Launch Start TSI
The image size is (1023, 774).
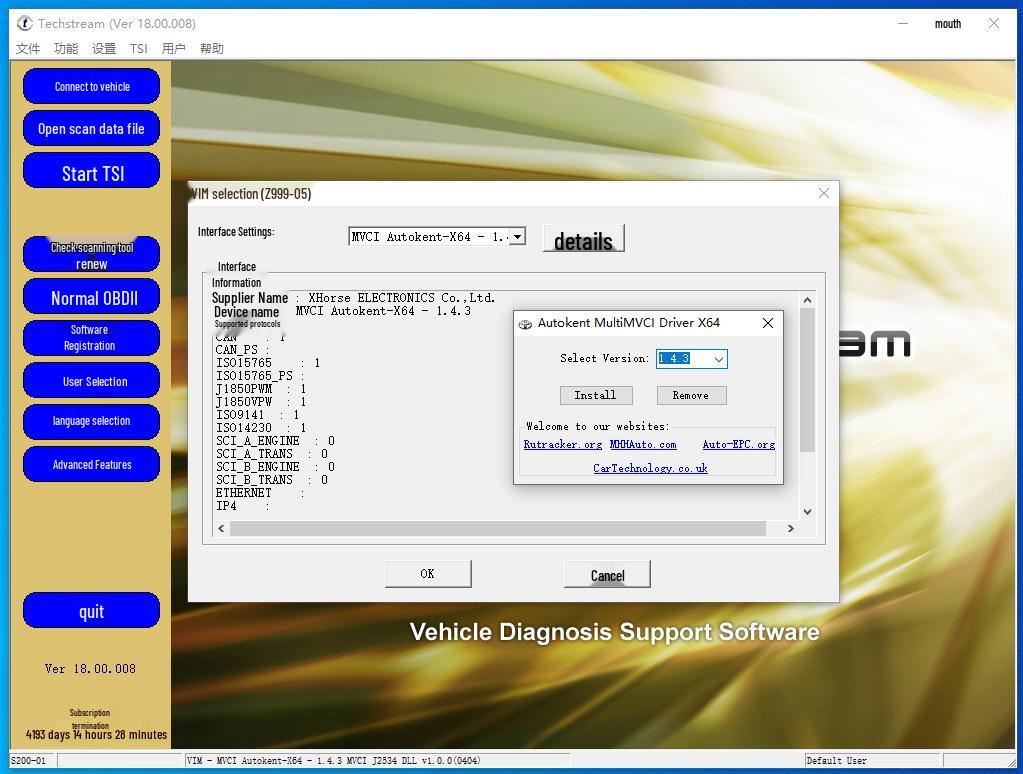tap(91, 171)
